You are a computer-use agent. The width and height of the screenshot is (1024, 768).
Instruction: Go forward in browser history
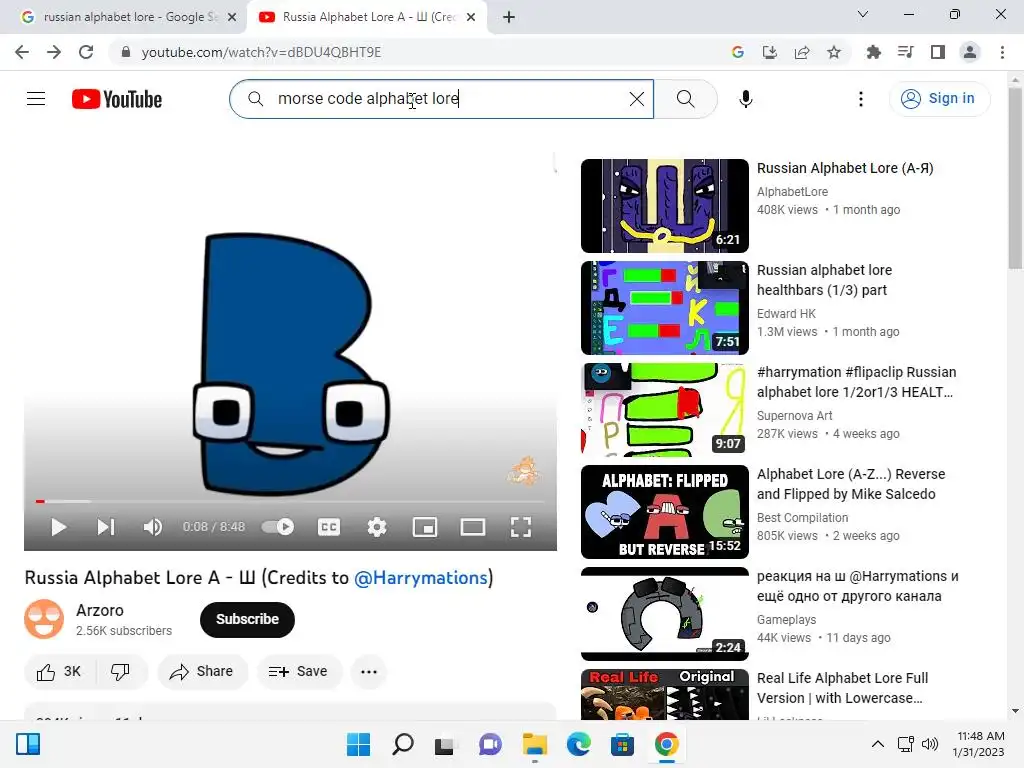54,52
